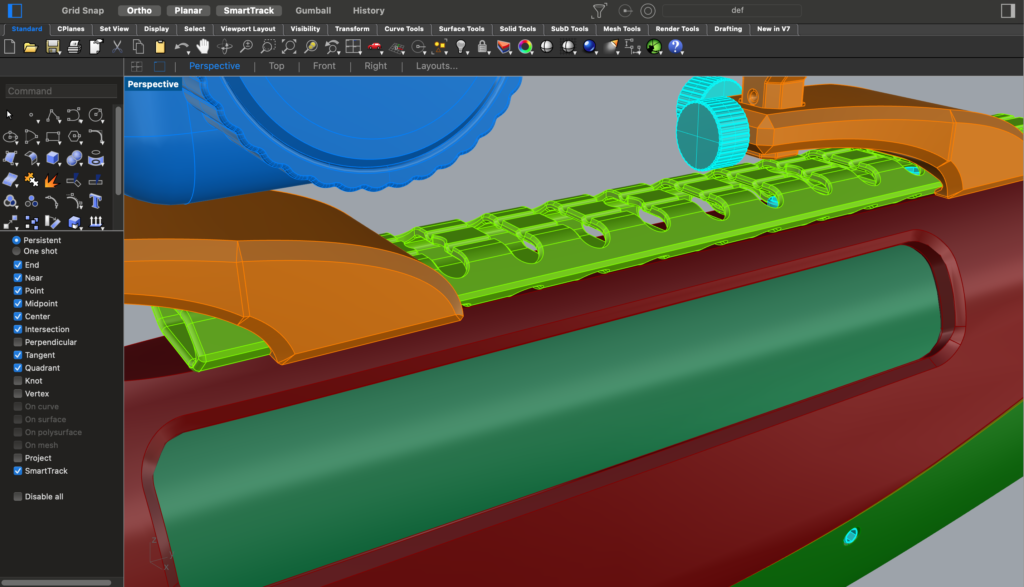Uncheck the Midpoint osnap checkbox

[18, 303]
